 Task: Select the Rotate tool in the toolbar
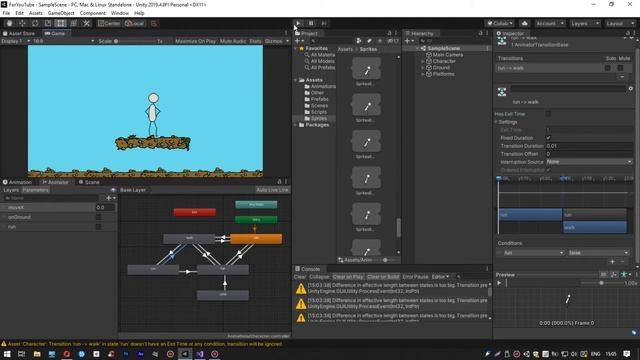tap(35, 23)
